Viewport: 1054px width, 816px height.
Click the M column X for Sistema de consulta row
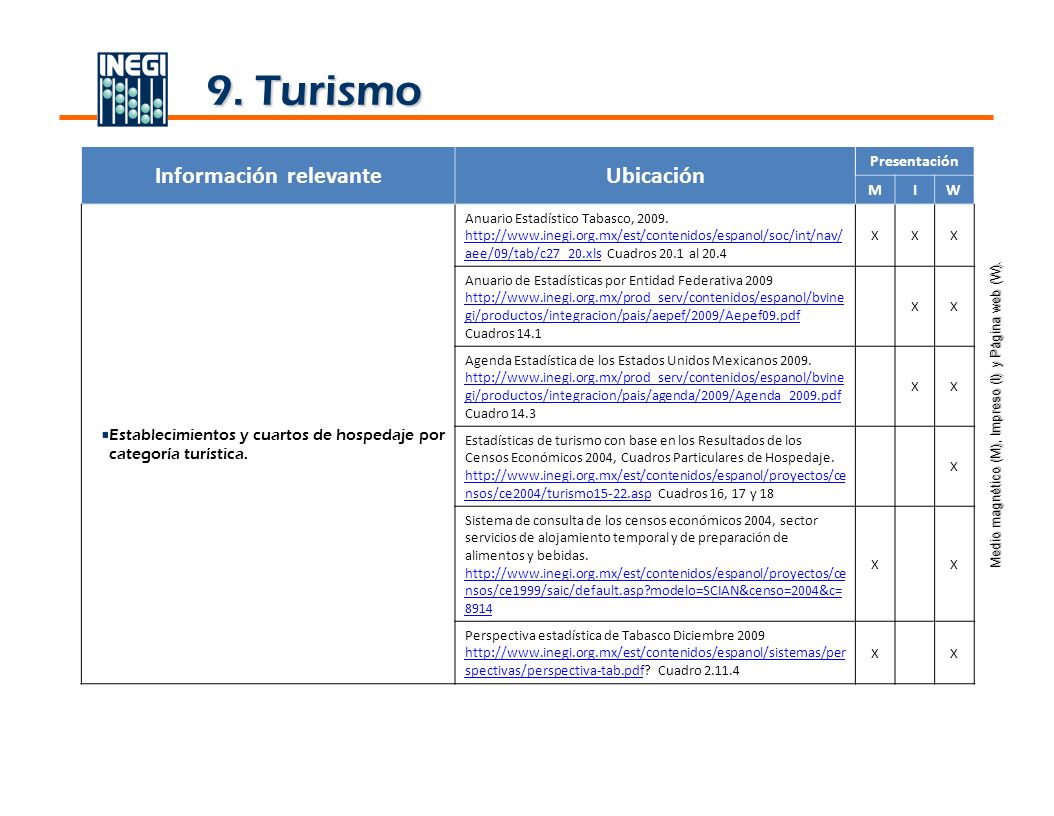[875, 565]
